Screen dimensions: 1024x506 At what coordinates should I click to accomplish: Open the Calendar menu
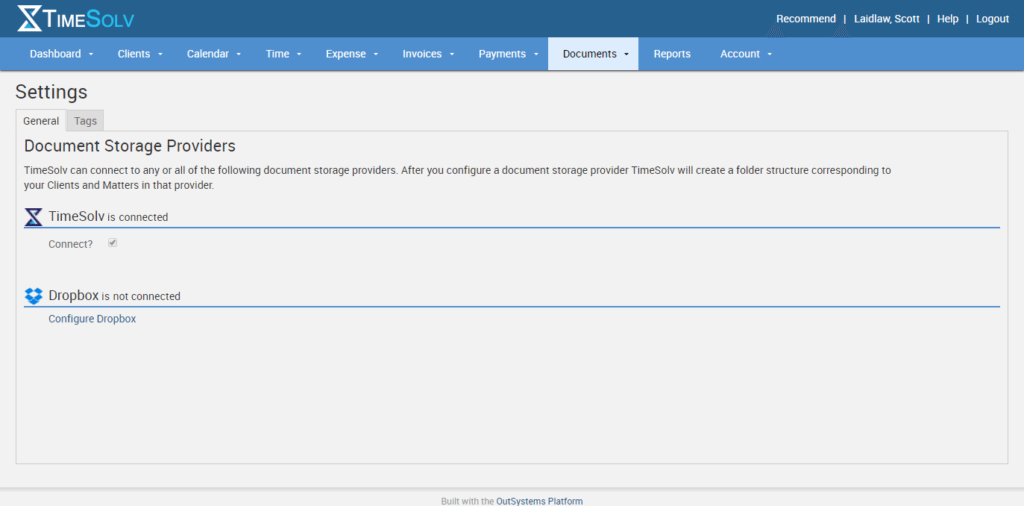(x=208, y=54)
